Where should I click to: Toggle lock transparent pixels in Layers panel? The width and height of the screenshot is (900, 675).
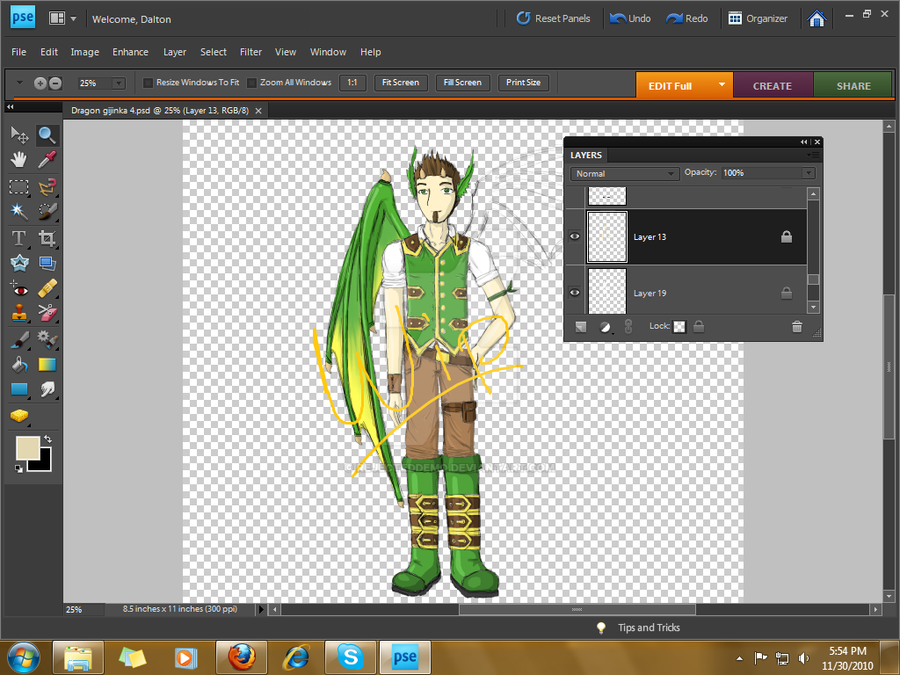679,327
